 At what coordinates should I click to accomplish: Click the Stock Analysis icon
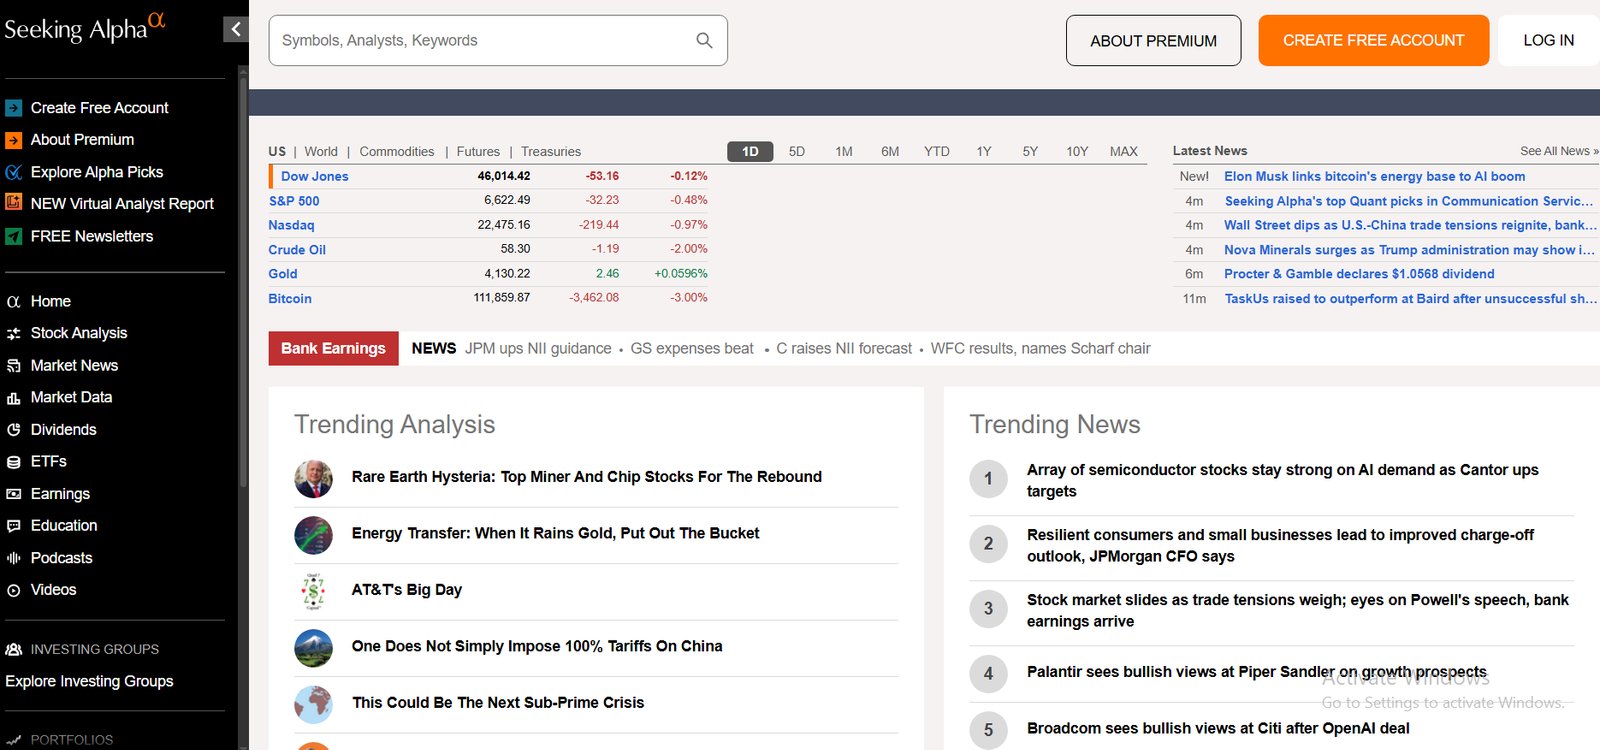click(x=14, y=333)
